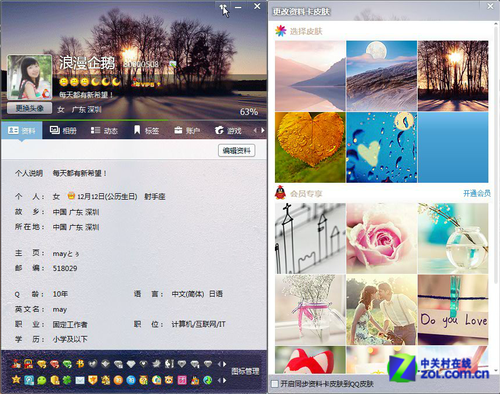Click the blue round ball icon in the badge bar
500x394 pixels.
131,380
